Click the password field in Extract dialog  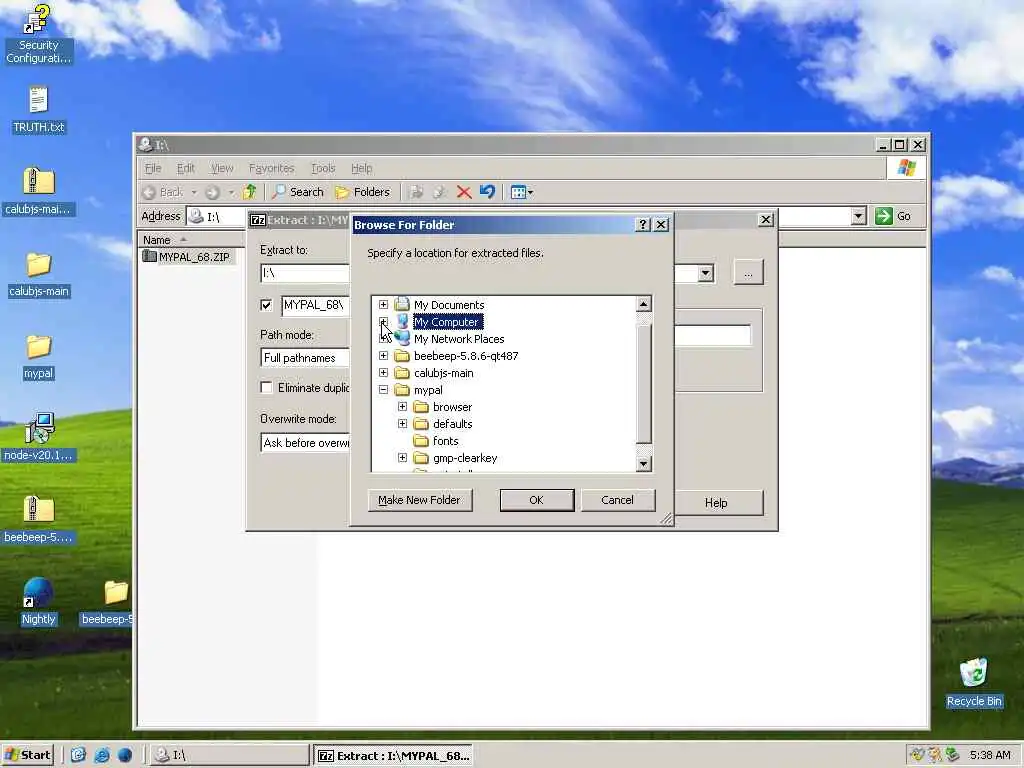712,335
